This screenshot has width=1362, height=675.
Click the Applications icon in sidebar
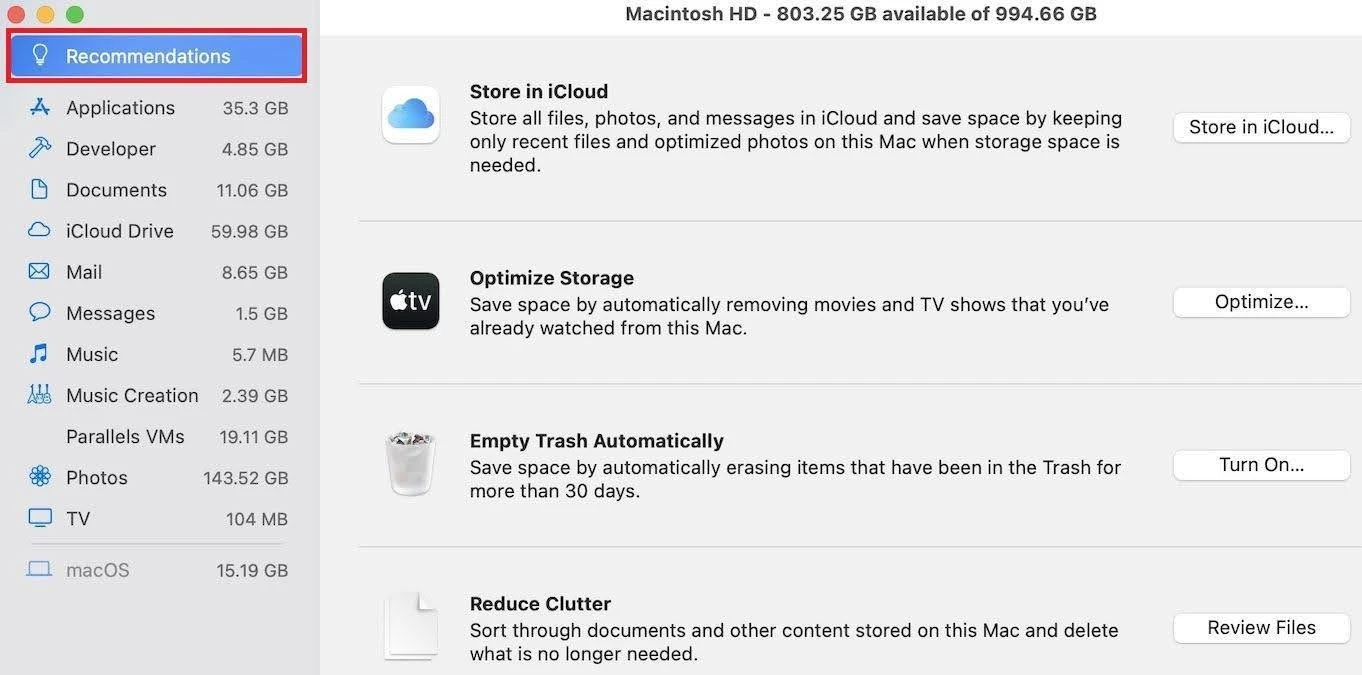[40, 107]
